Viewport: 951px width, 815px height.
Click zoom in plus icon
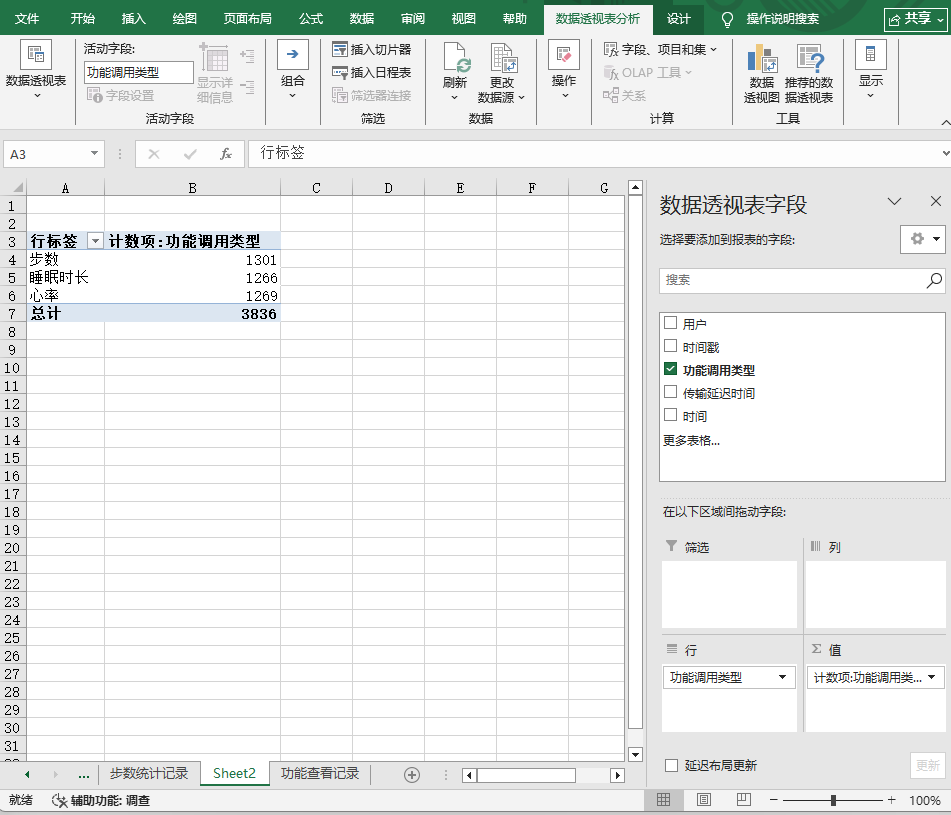[892, 800]
